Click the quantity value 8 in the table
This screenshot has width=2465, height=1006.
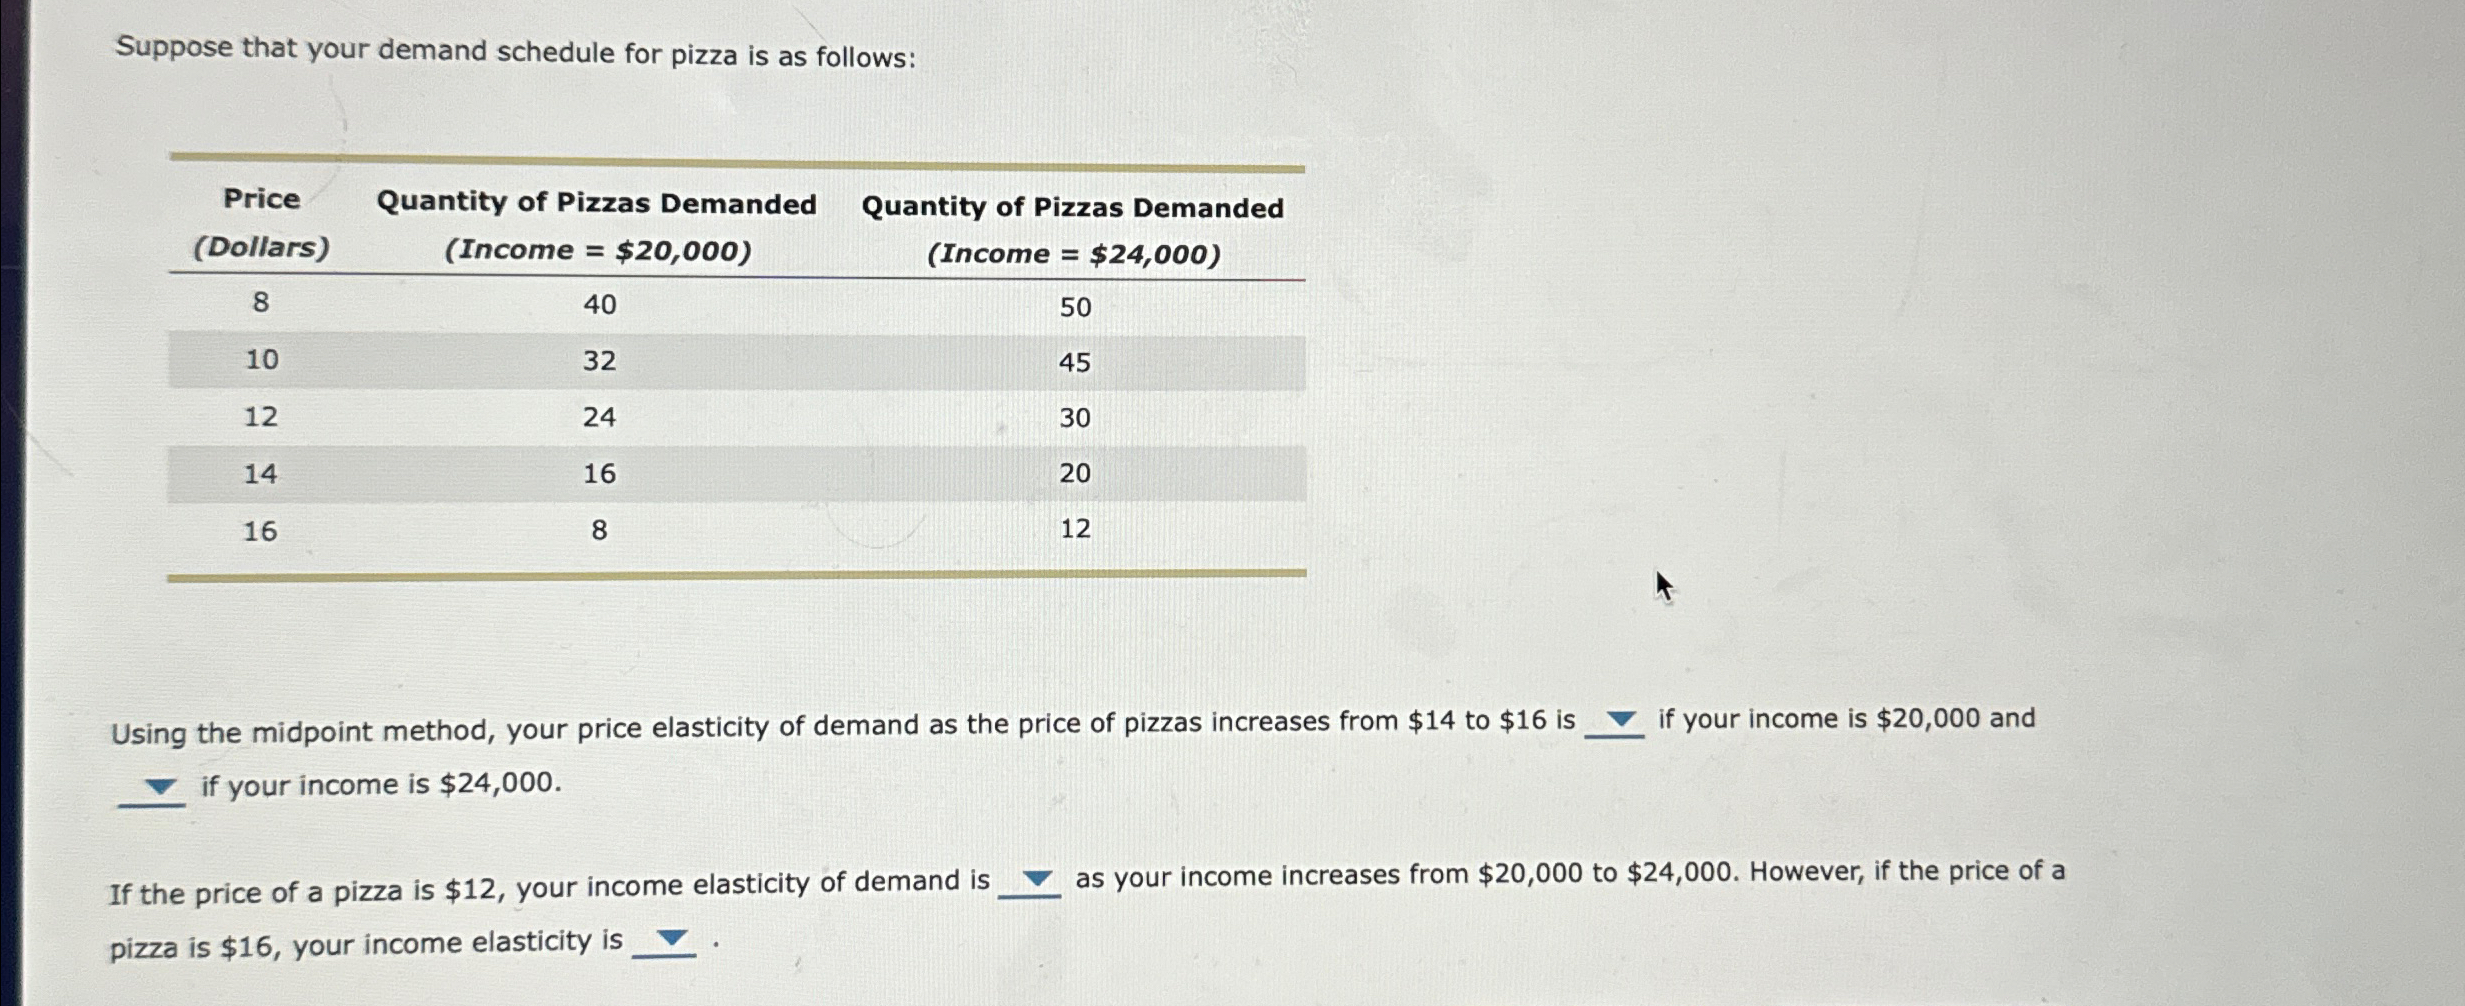tap(598, 530)
